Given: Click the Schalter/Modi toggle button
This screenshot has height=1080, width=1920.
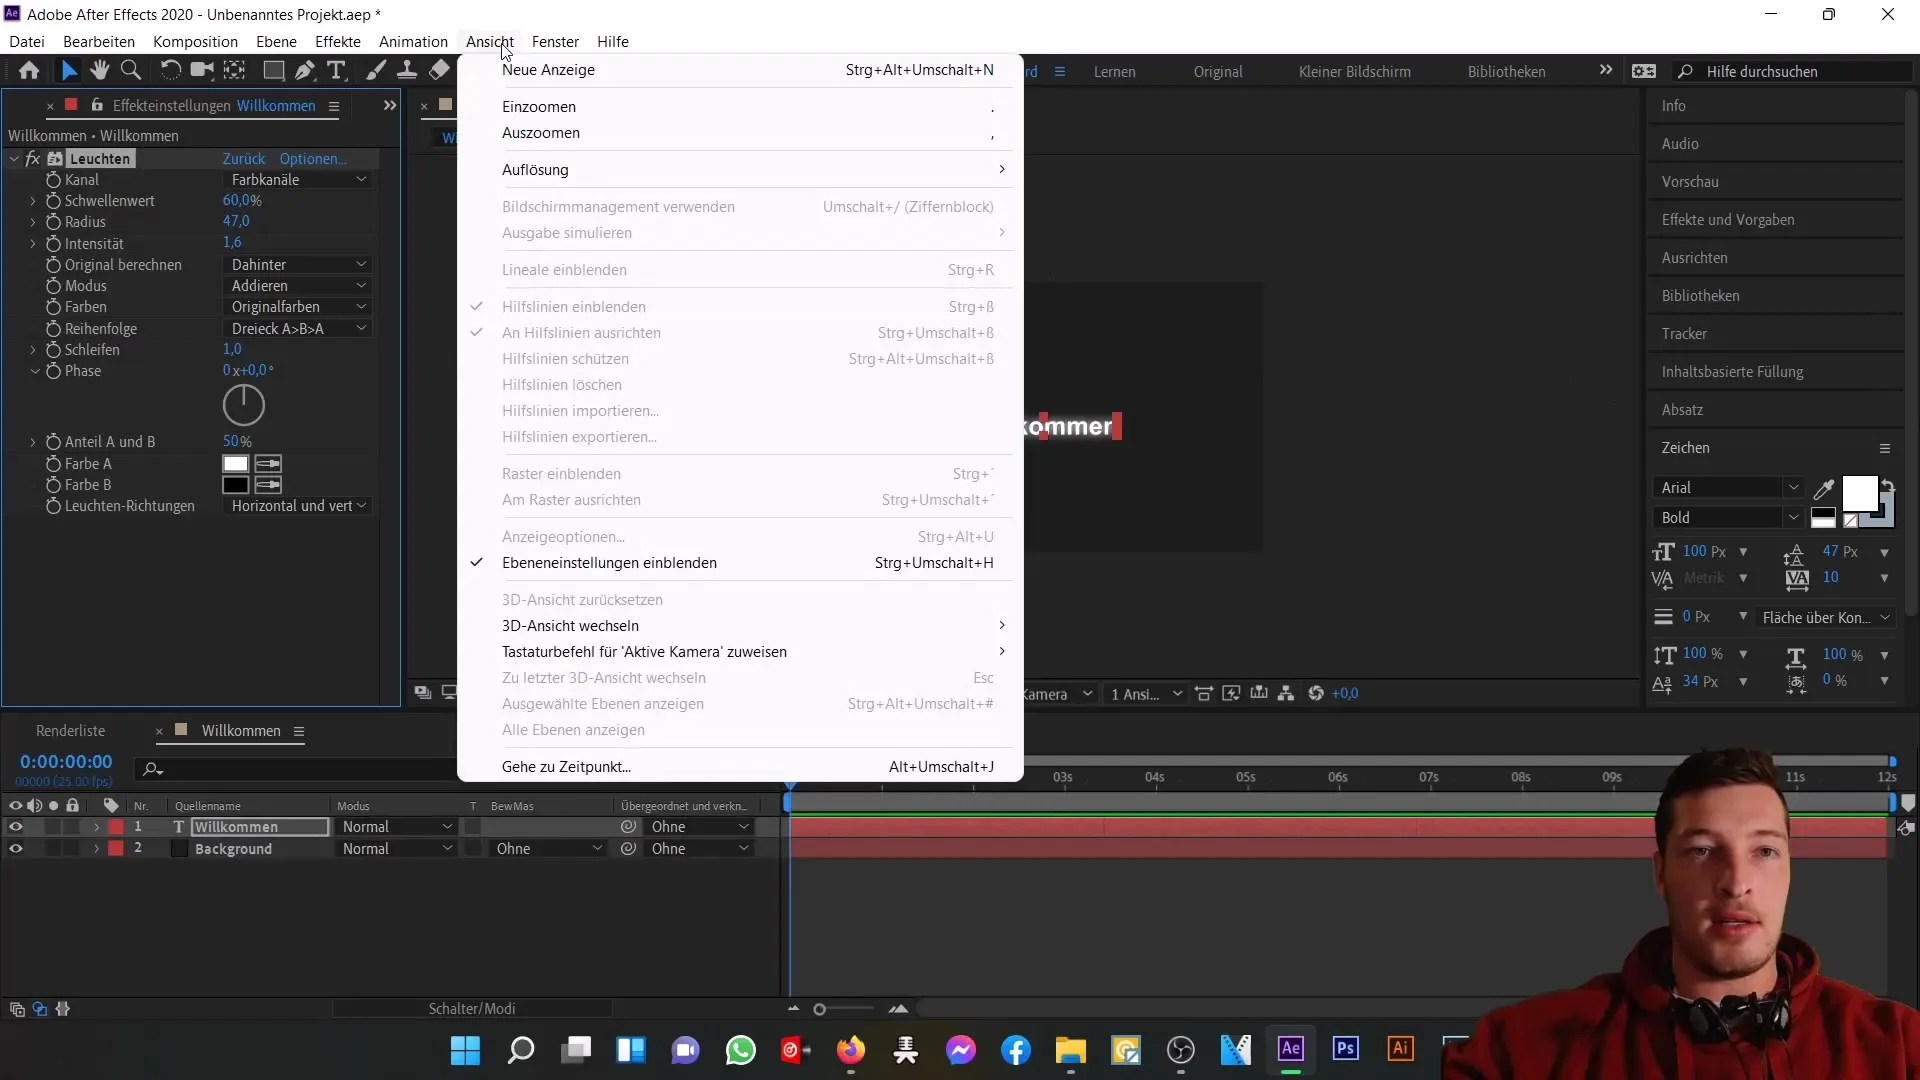Looking at the screenshot, I should tap(472, 1009).
